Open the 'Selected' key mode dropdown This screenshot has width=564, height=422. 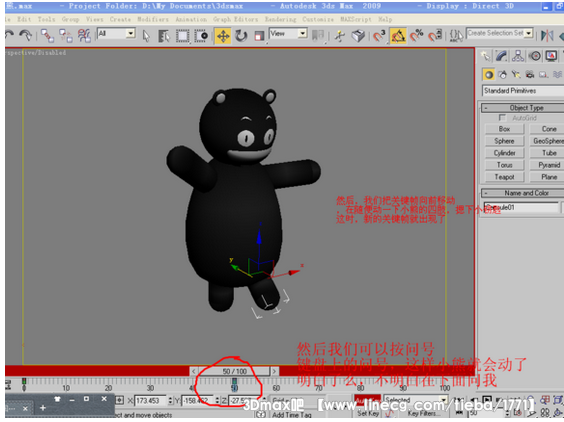415,400
